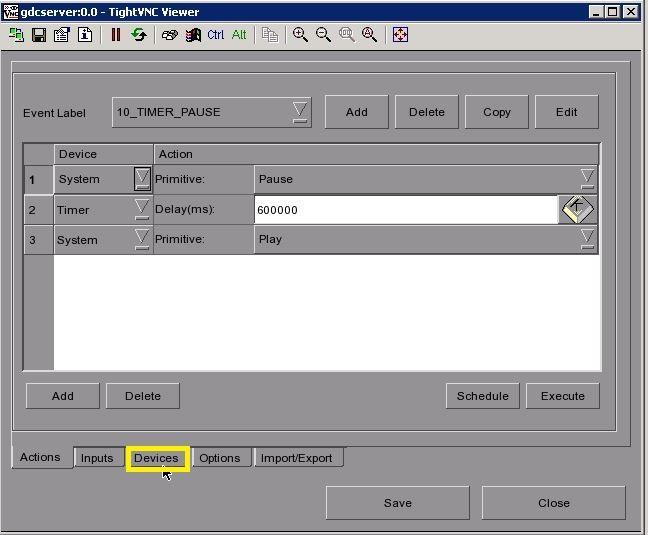Image resolution: width=648 pixels, height=535 pixels.
Task: Click the Delay(ms): label in row 2
Action: pyautogui.click(x=185, y=209)
